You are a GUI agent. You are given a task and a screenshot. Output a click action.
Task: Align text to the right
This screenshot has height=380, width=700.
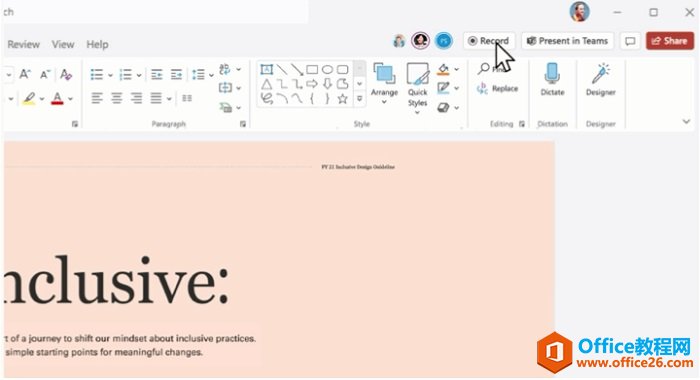click(136, 98)
